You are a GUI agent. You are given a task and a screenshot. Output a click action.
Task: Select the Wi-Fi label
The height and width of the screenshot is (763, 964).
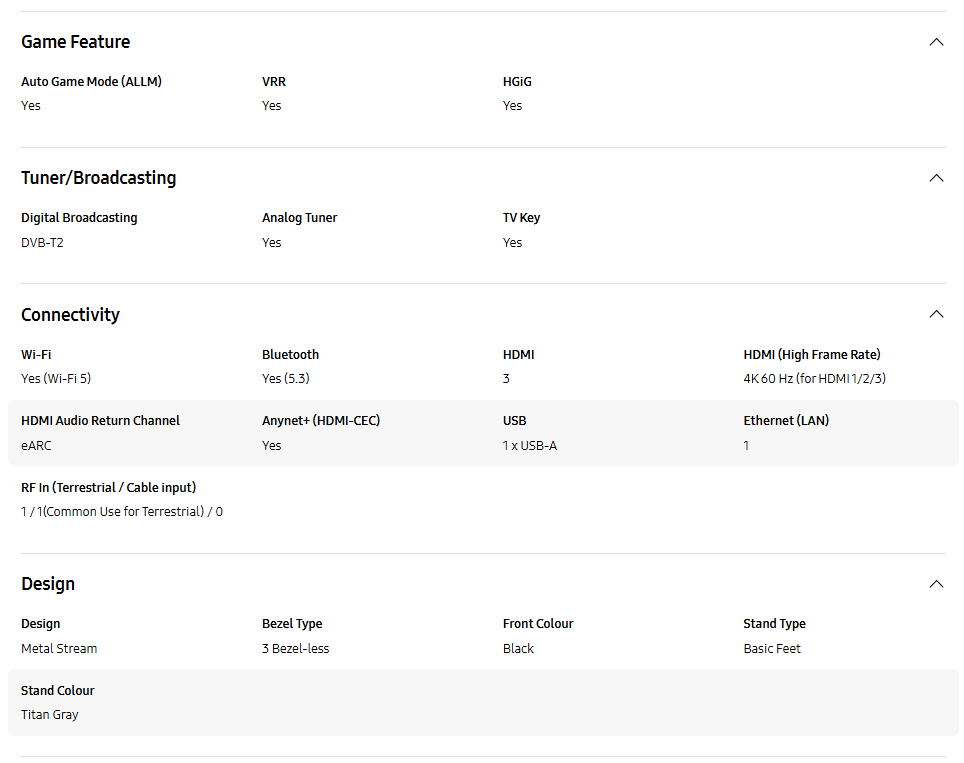pos(36,354)
